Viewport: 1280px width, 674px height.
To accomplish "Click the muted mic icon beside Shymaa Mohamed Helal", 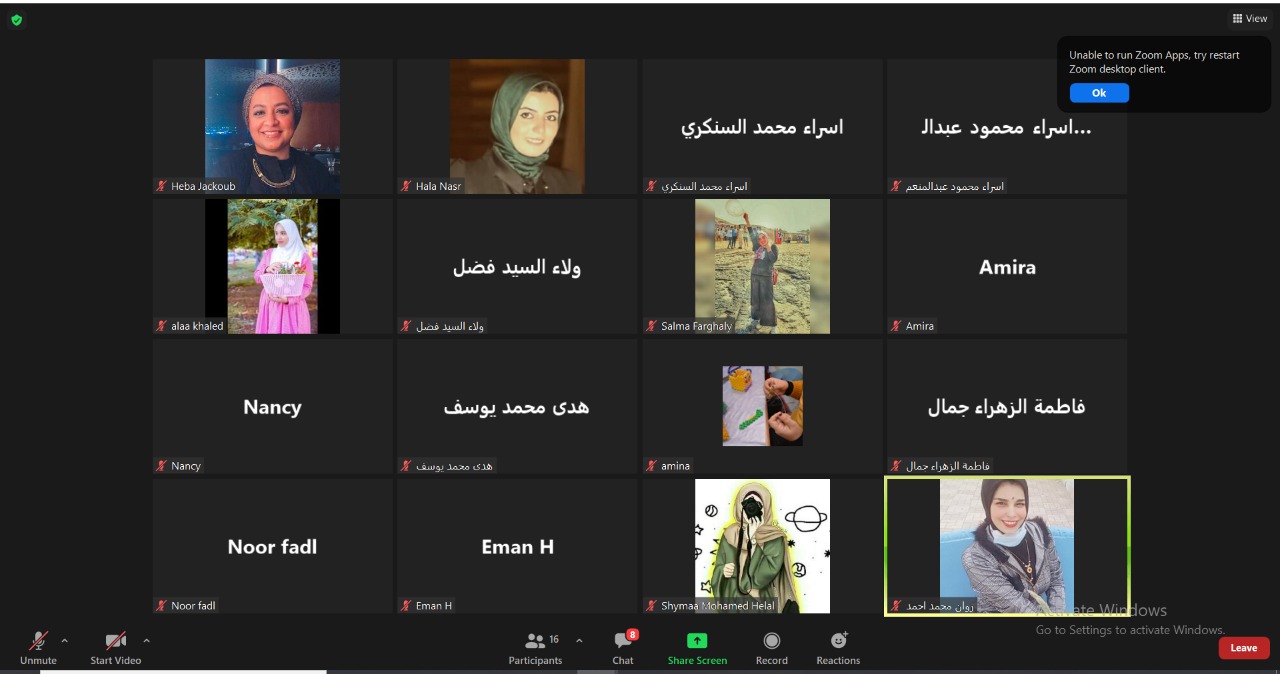I will [x=651, y=606].
